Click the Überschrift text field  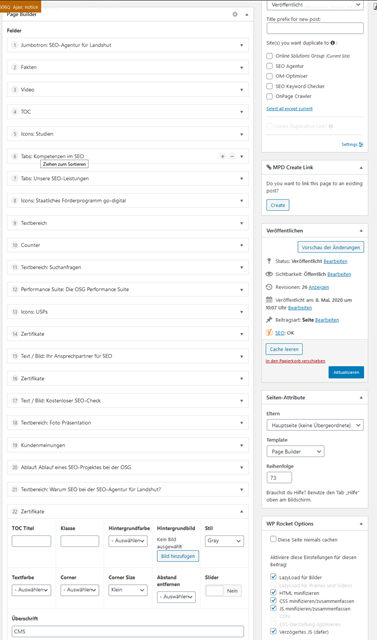pos(128,631)
